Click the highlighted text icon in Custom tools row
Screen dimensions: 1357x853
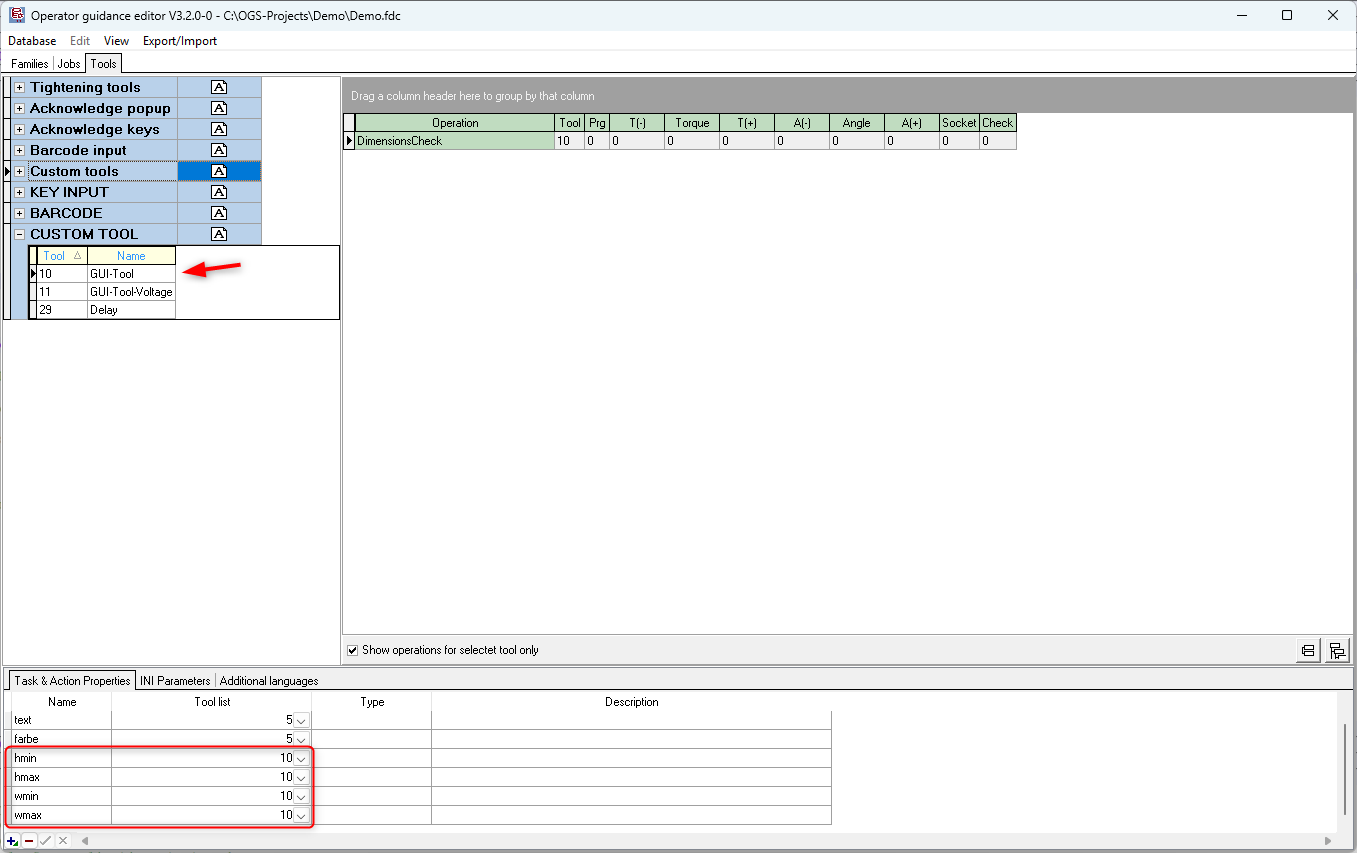pos(219,171)
